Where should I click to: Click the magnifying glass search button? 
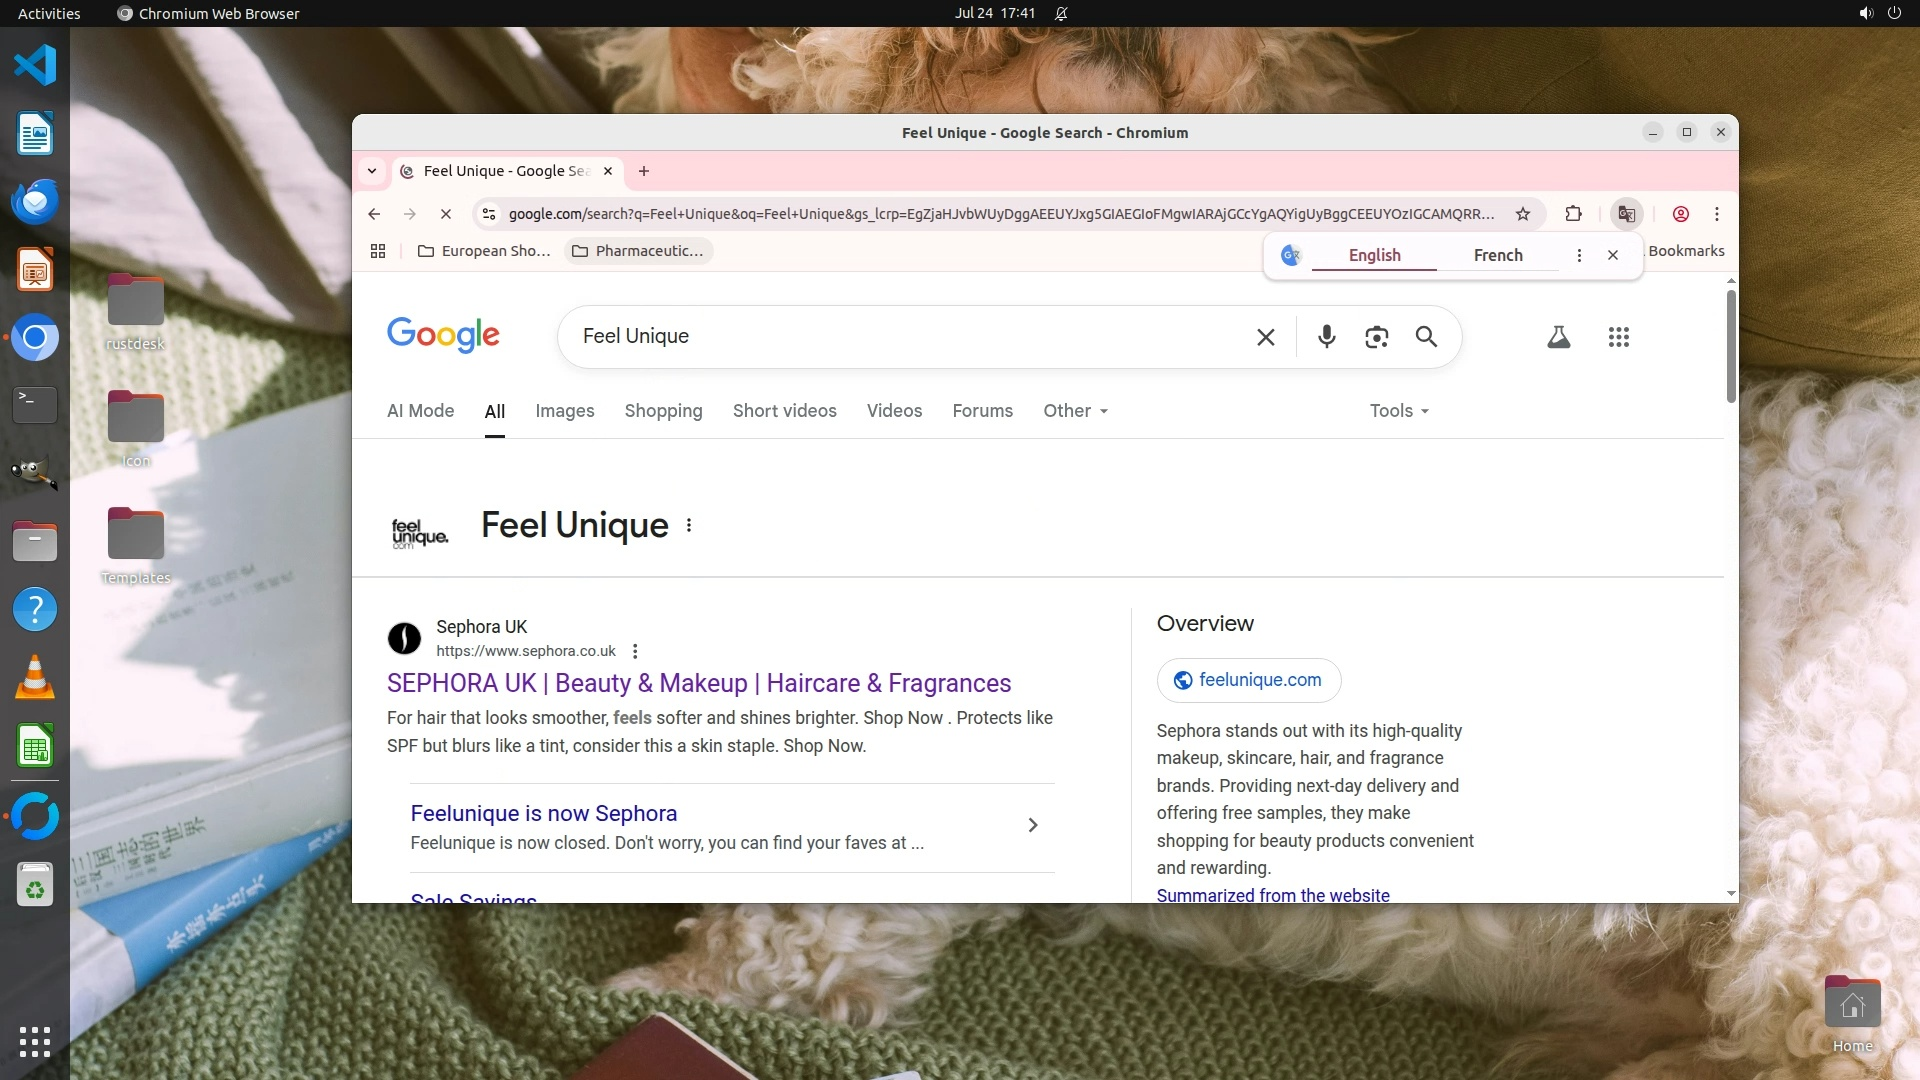point(1426,337)
